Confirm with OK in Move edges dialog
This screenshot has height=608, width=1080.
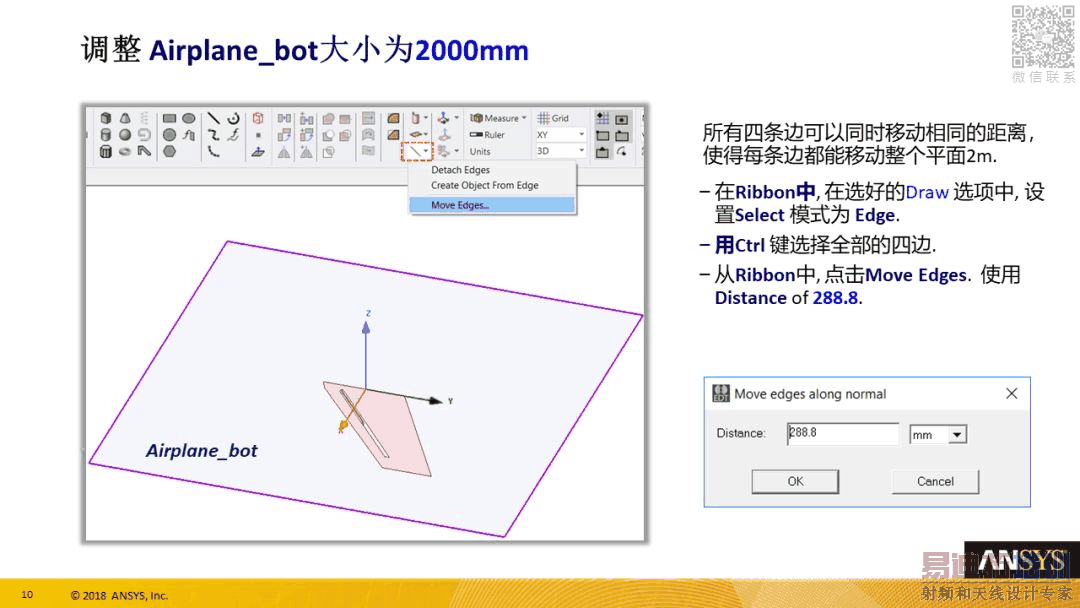(795, 481)
